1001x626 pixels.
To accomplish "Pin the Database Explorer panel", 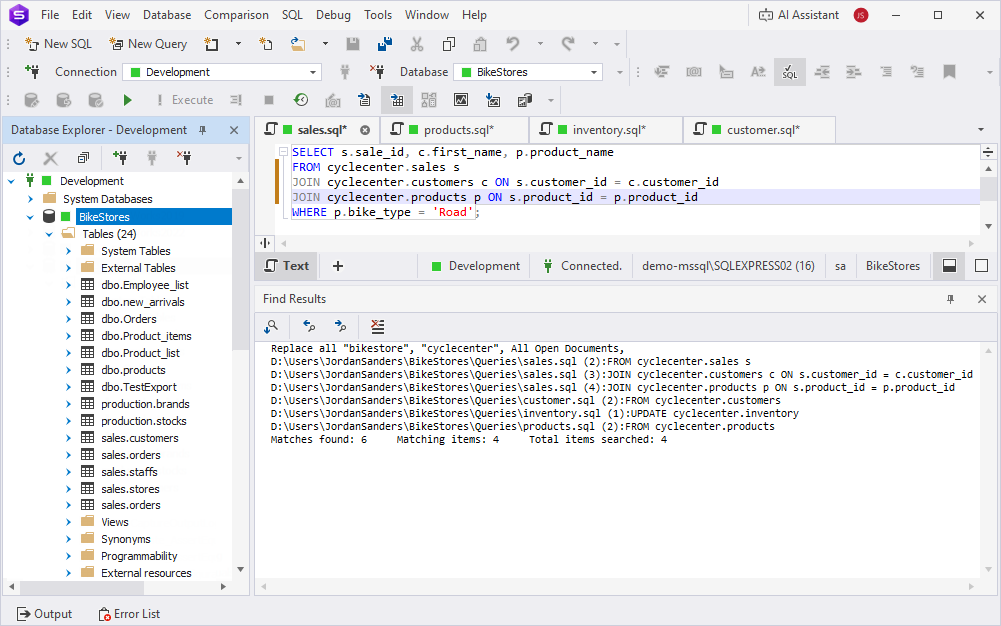I will point(203,130).
